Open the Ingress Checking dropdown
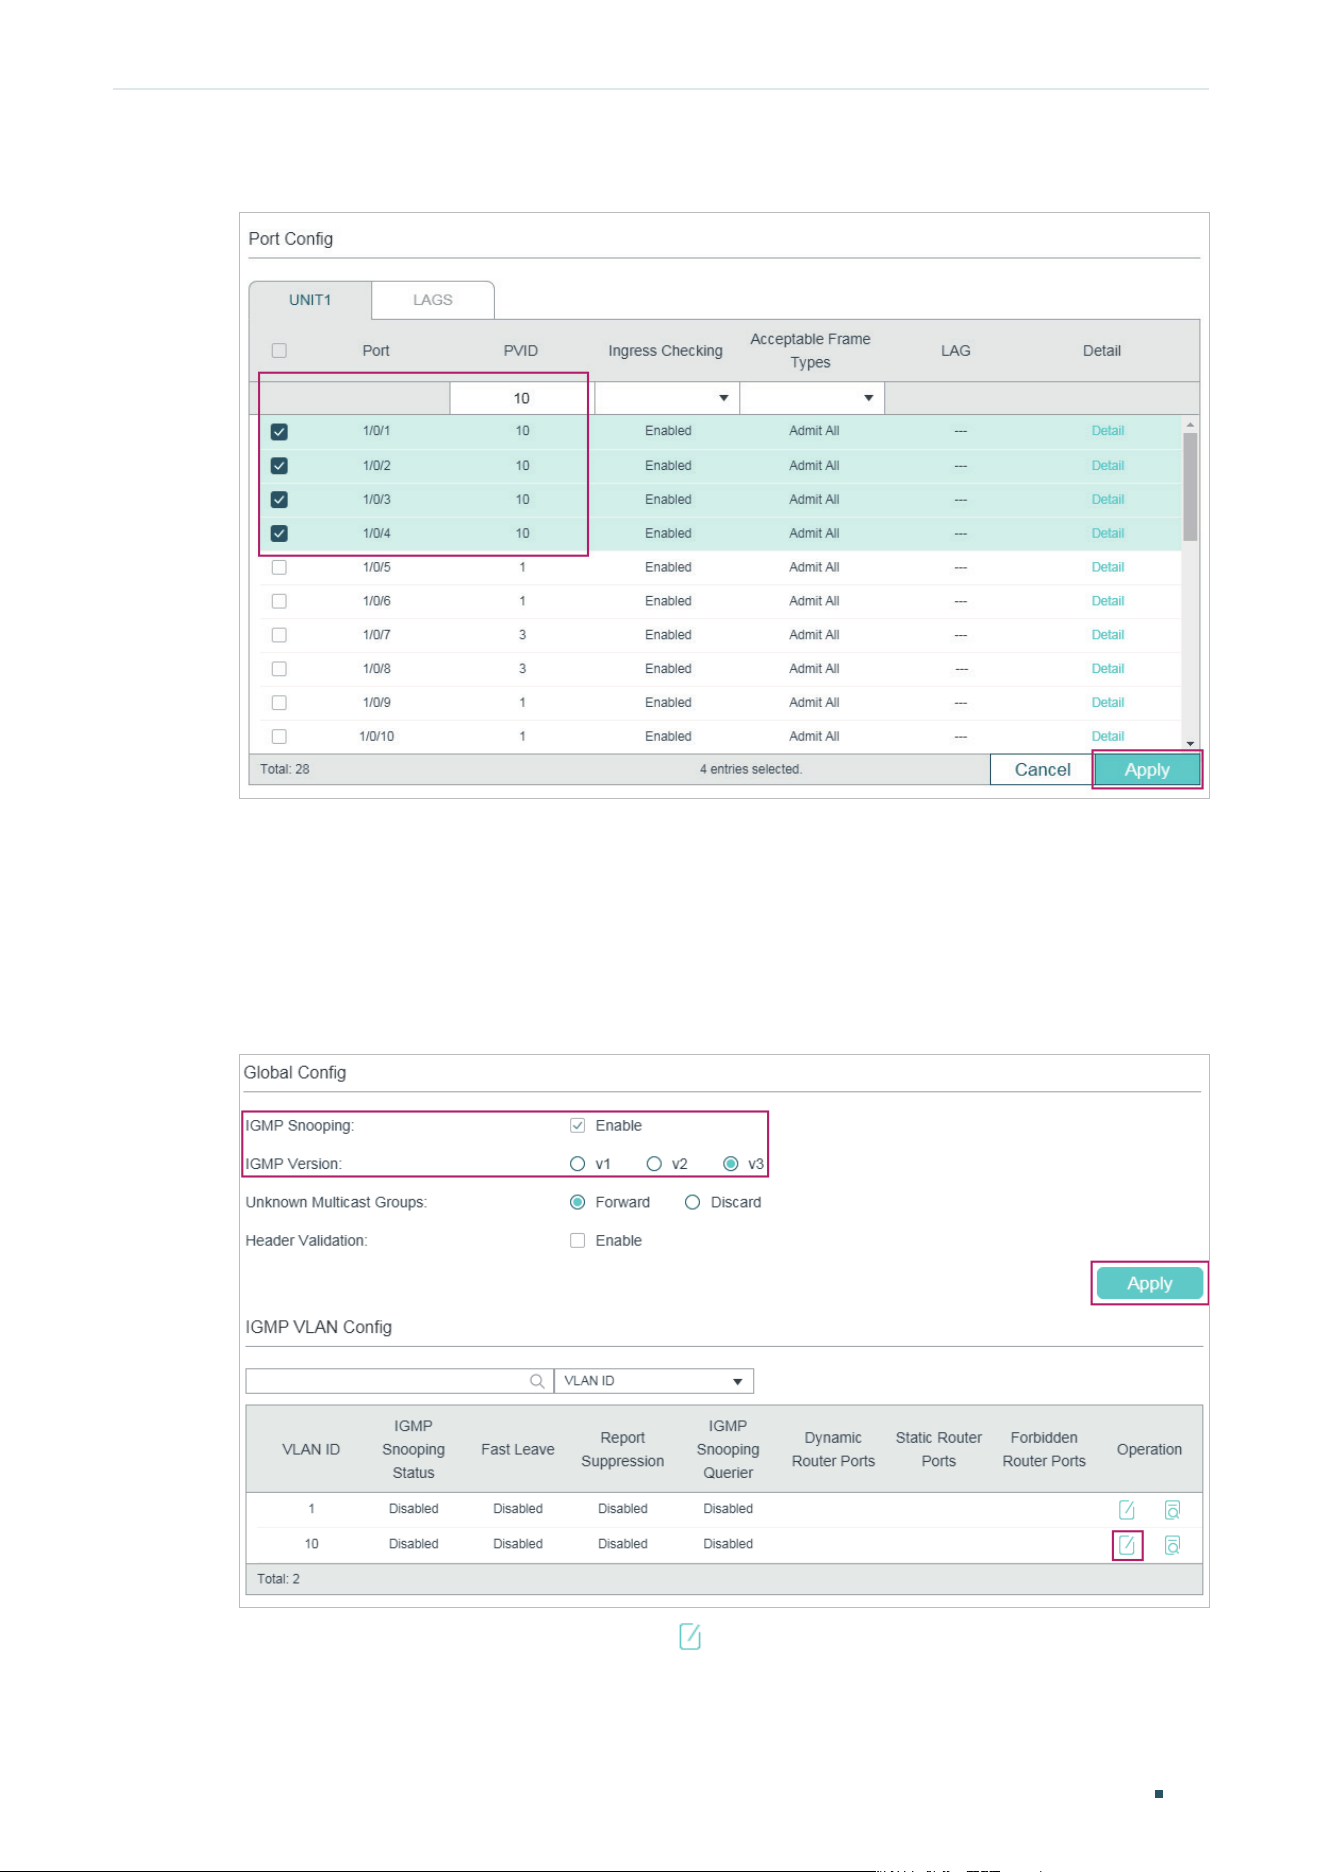1324x1872 pixels. pos(667,398)
